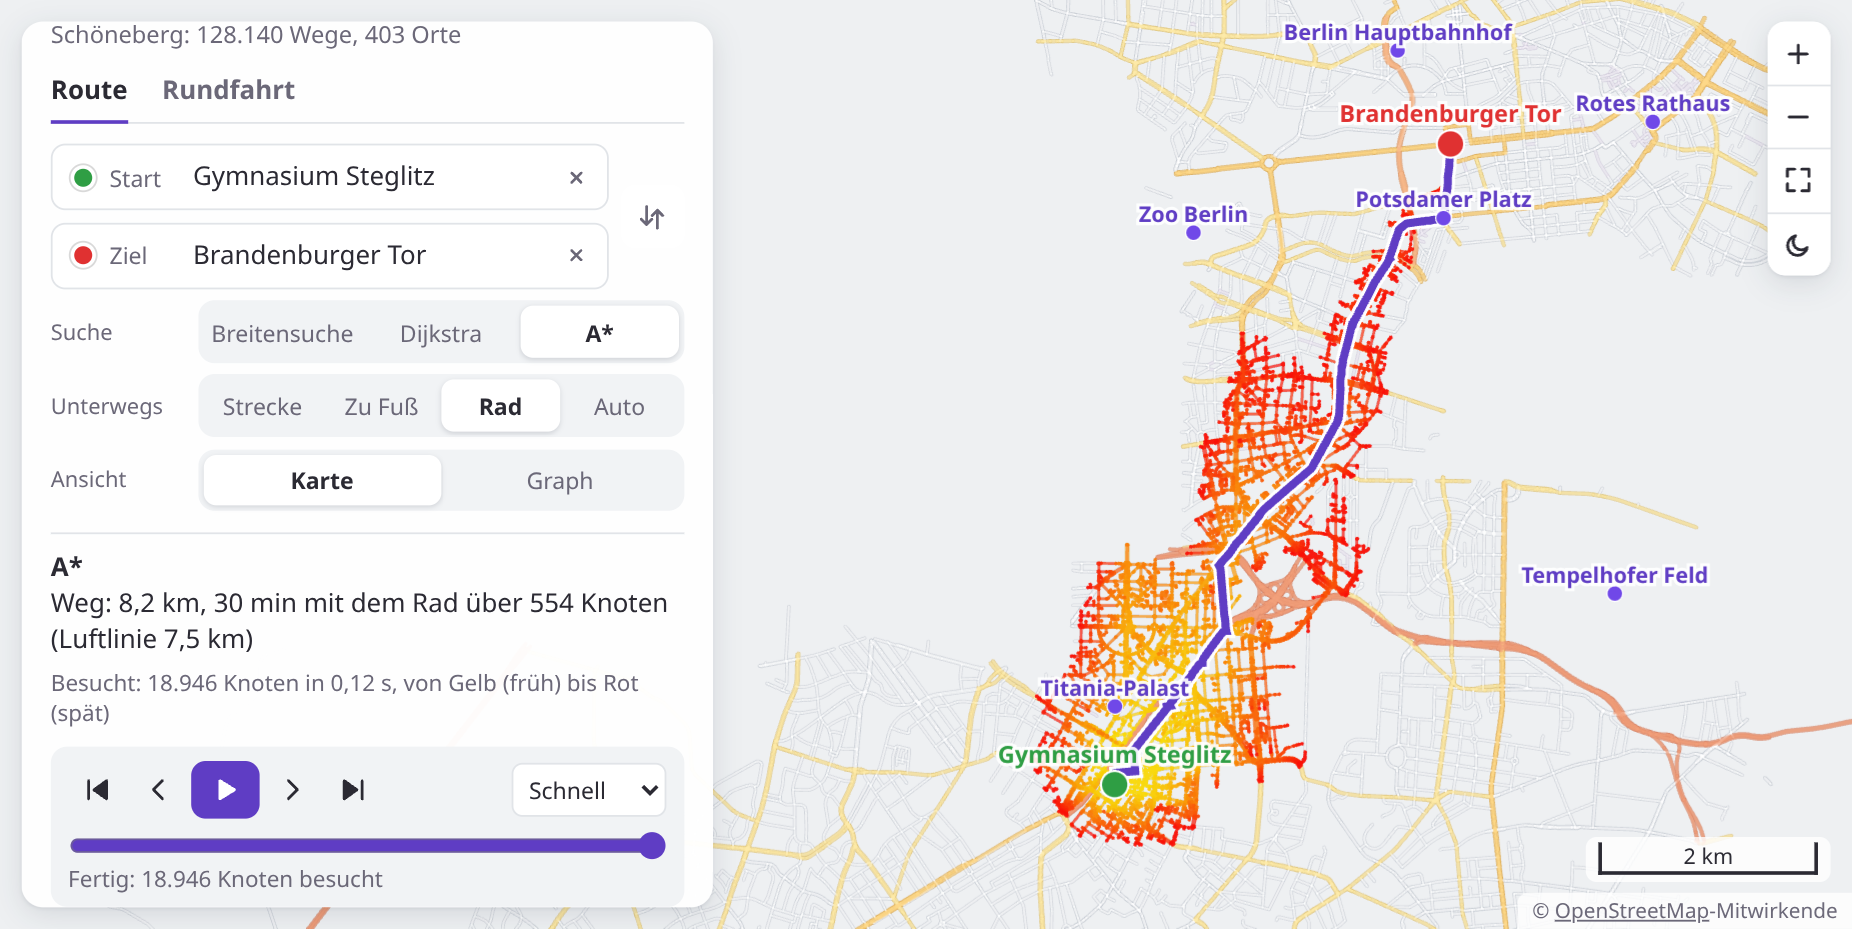The image size is (1852, 929).
Task: Select the Tempelhofer Feld map point
Action: [1615, 594]
